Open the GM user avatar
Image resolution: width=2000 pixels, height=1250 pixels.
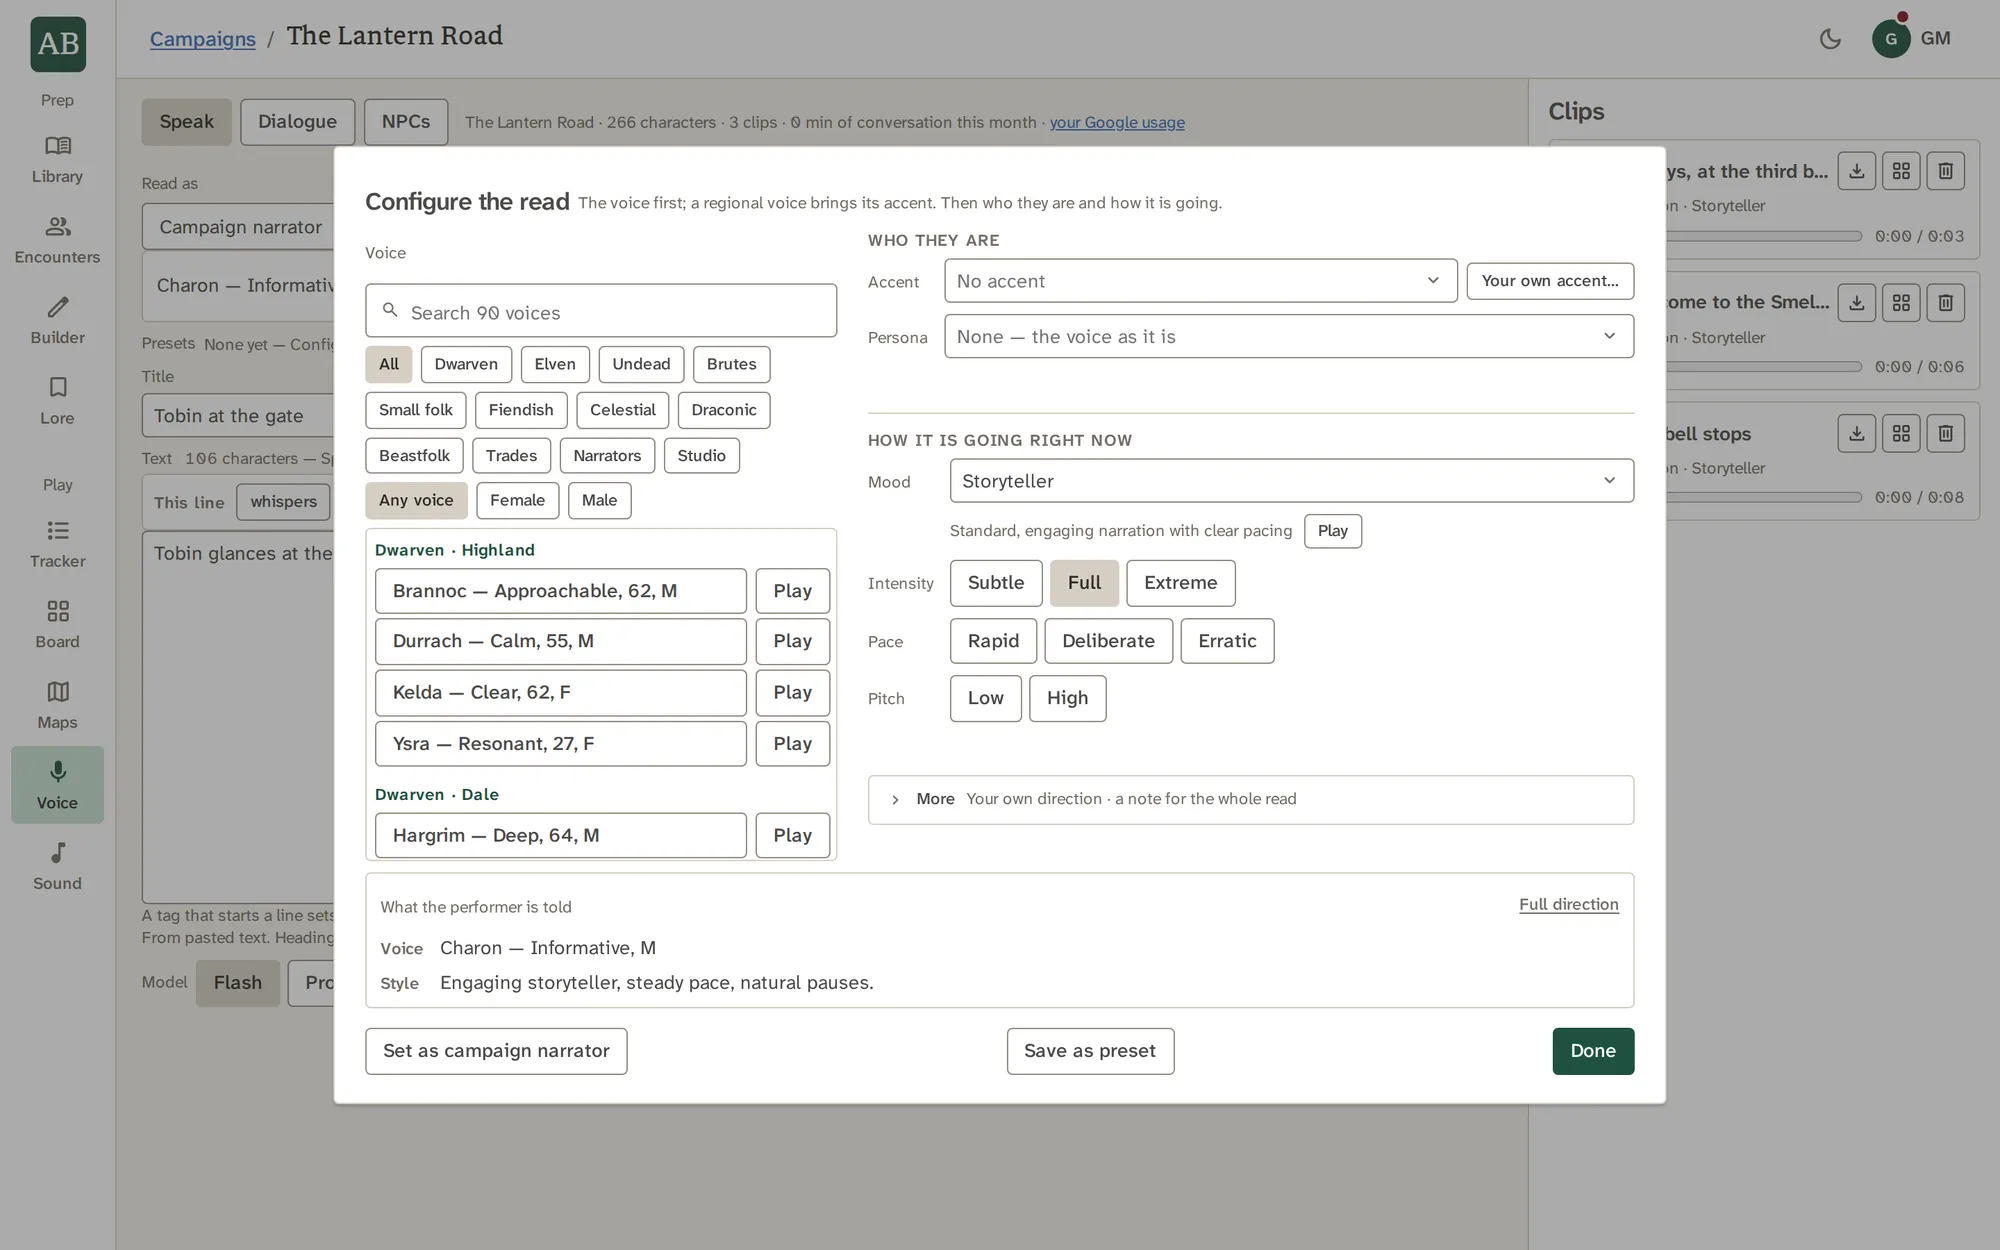[x=1891, y=39]
